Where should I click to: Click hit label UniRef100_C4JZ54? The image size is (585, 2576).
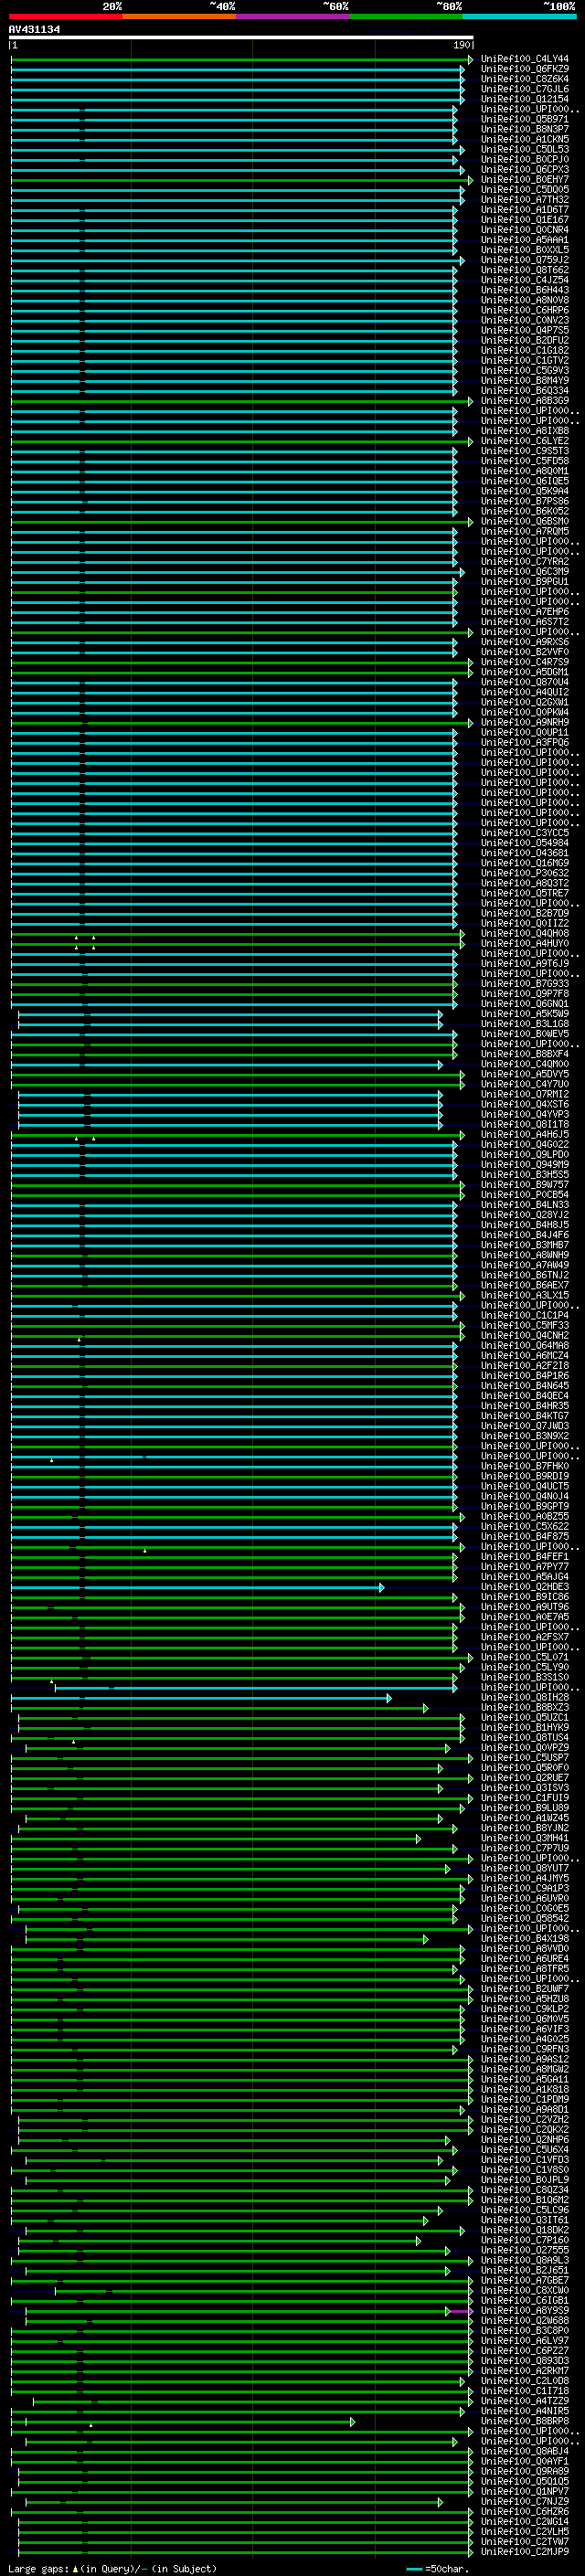(525, 280)
